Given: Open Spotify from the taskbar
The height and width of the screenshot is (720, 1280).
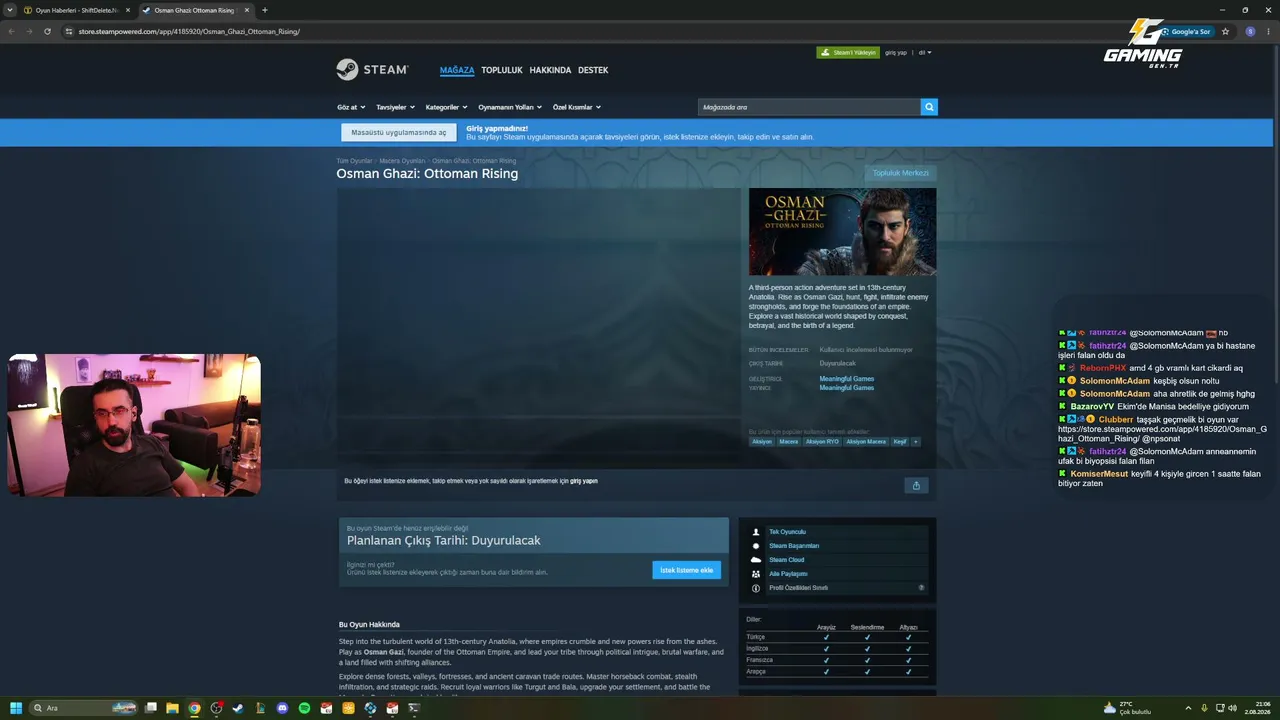Looking at the screenshot, I should click(304, 708).
